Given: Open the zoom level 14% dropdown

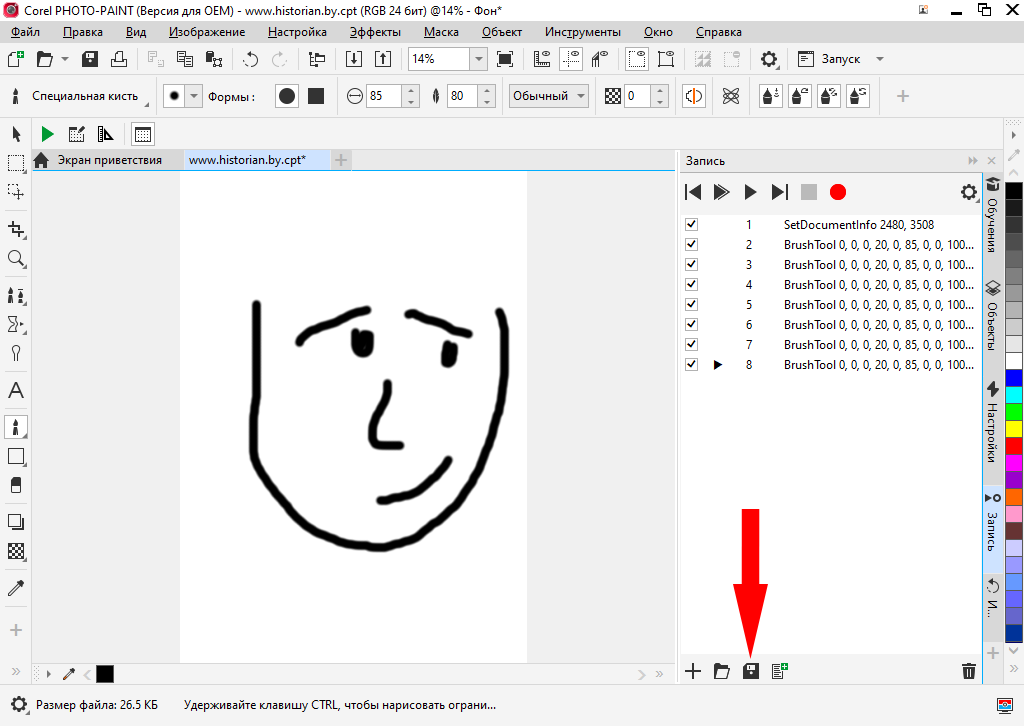Looking at the screenshot, I should point(479,59).
